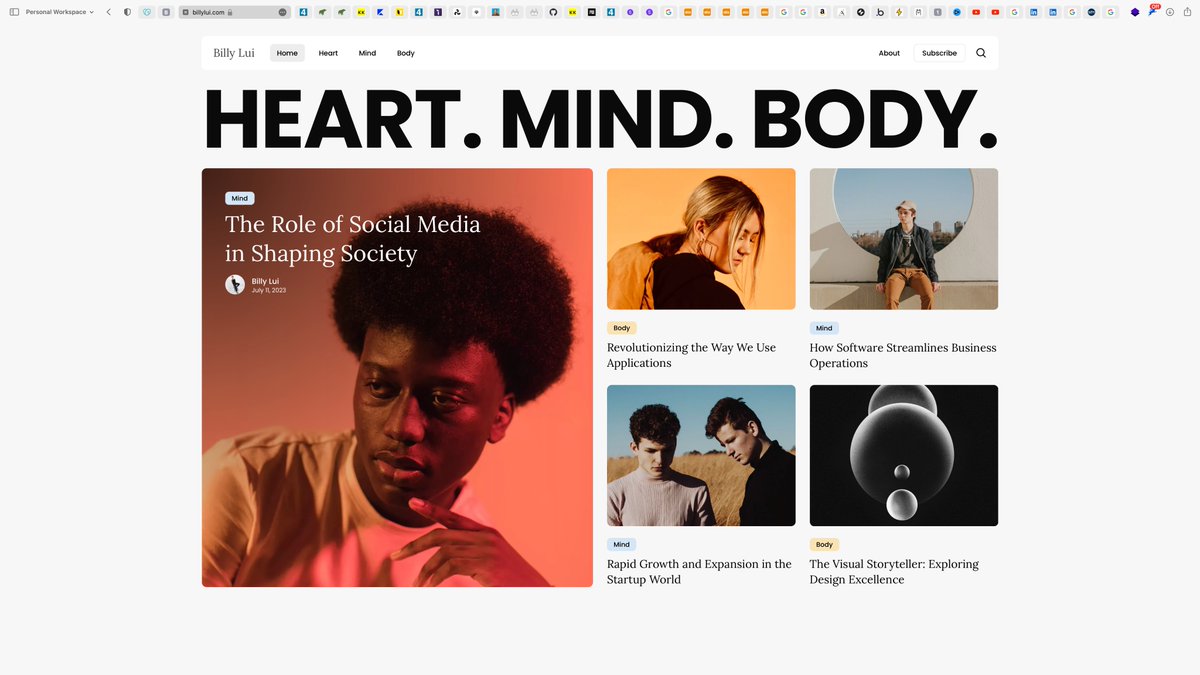Click the two men in field thumbnail

[x=701, y=455]
